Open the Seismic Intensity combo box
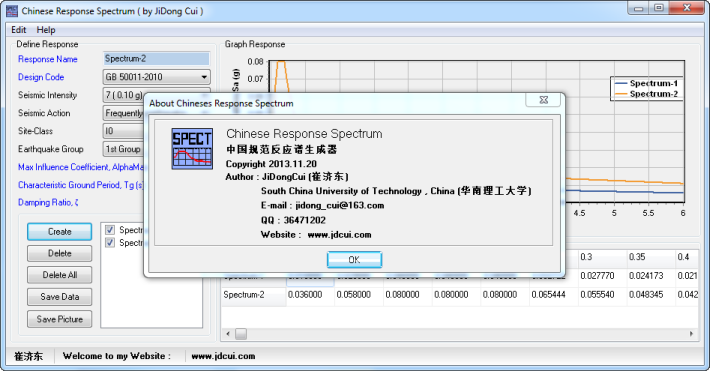 123,95
